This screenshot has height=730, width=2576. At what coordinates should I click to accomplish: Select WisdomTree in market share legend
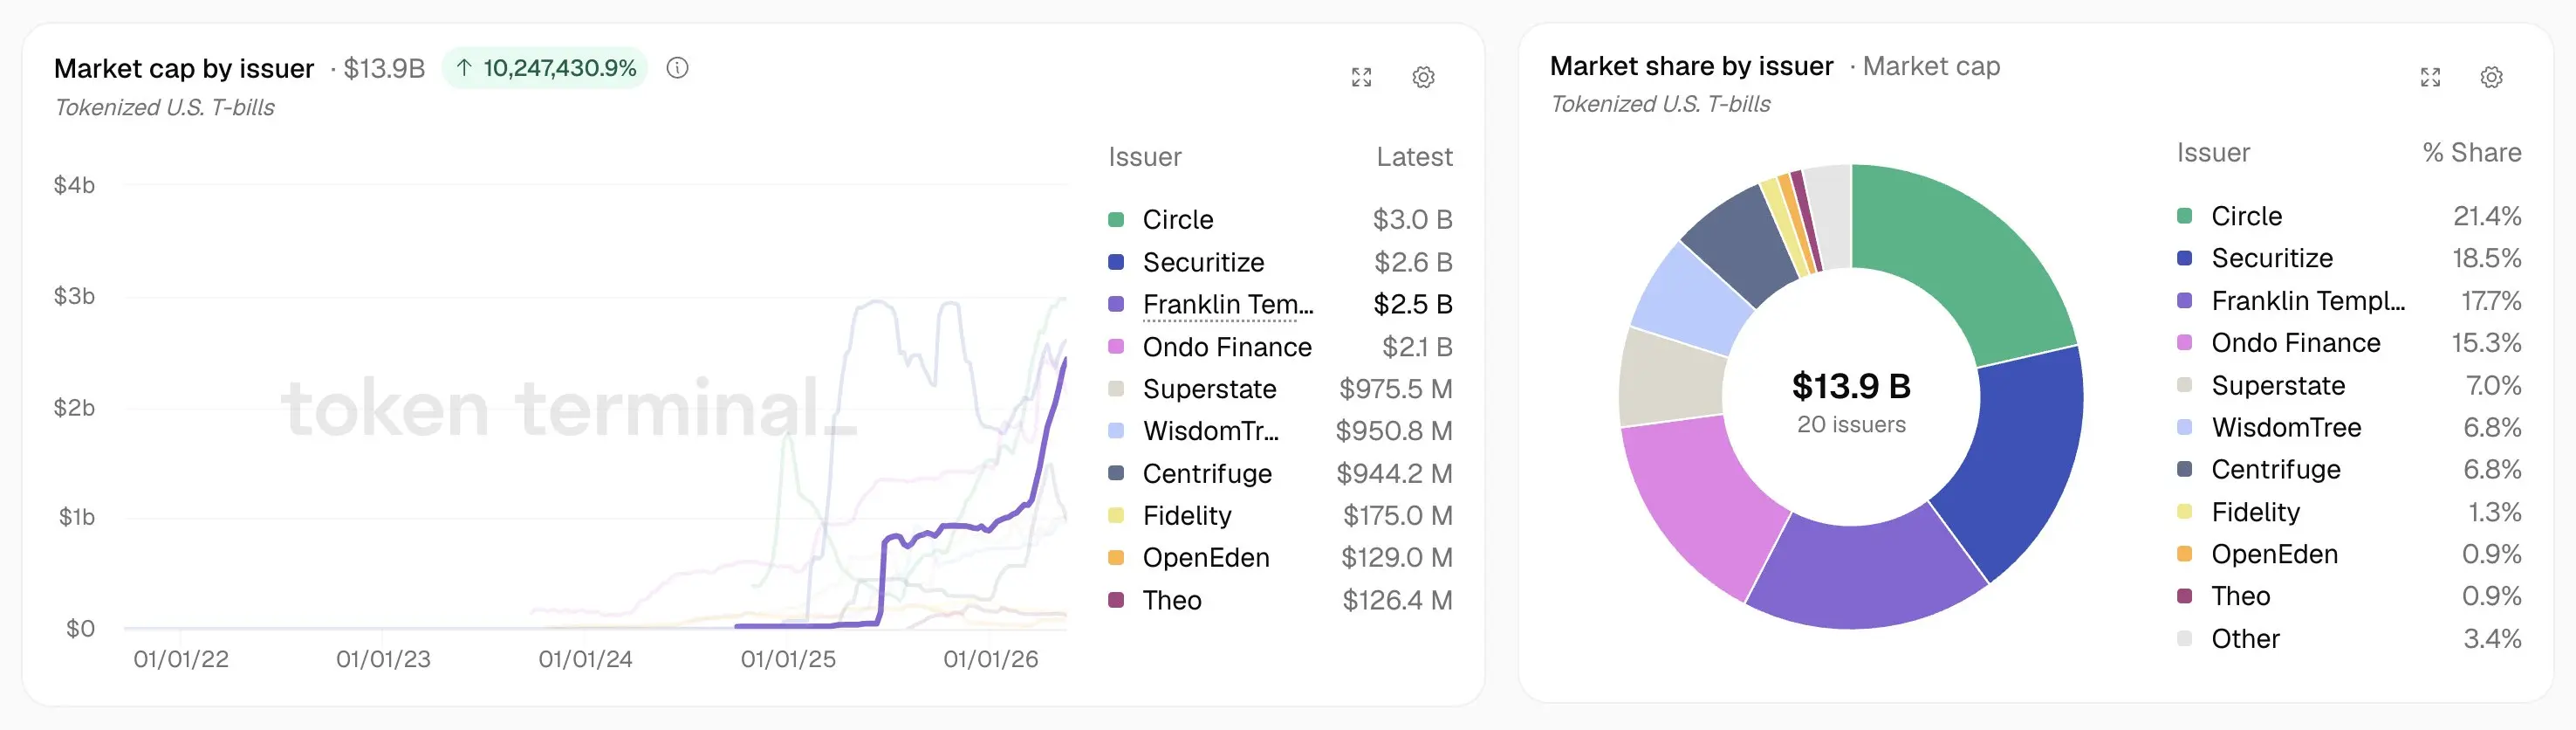click(x=2286, y=428)
